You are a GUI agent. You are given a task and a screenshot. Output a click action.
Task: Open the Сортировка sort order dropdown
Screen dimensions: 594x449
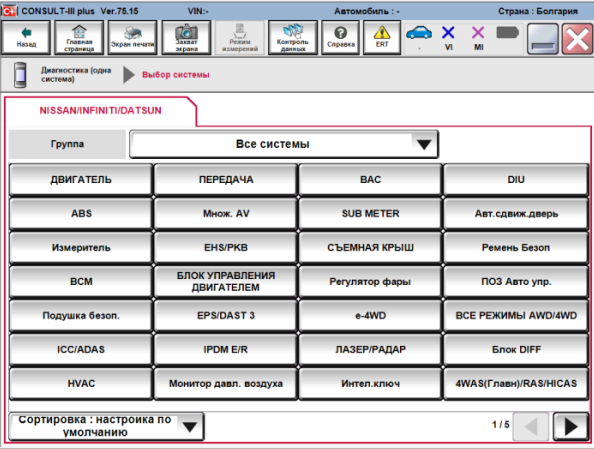click(x=106, y=426)
